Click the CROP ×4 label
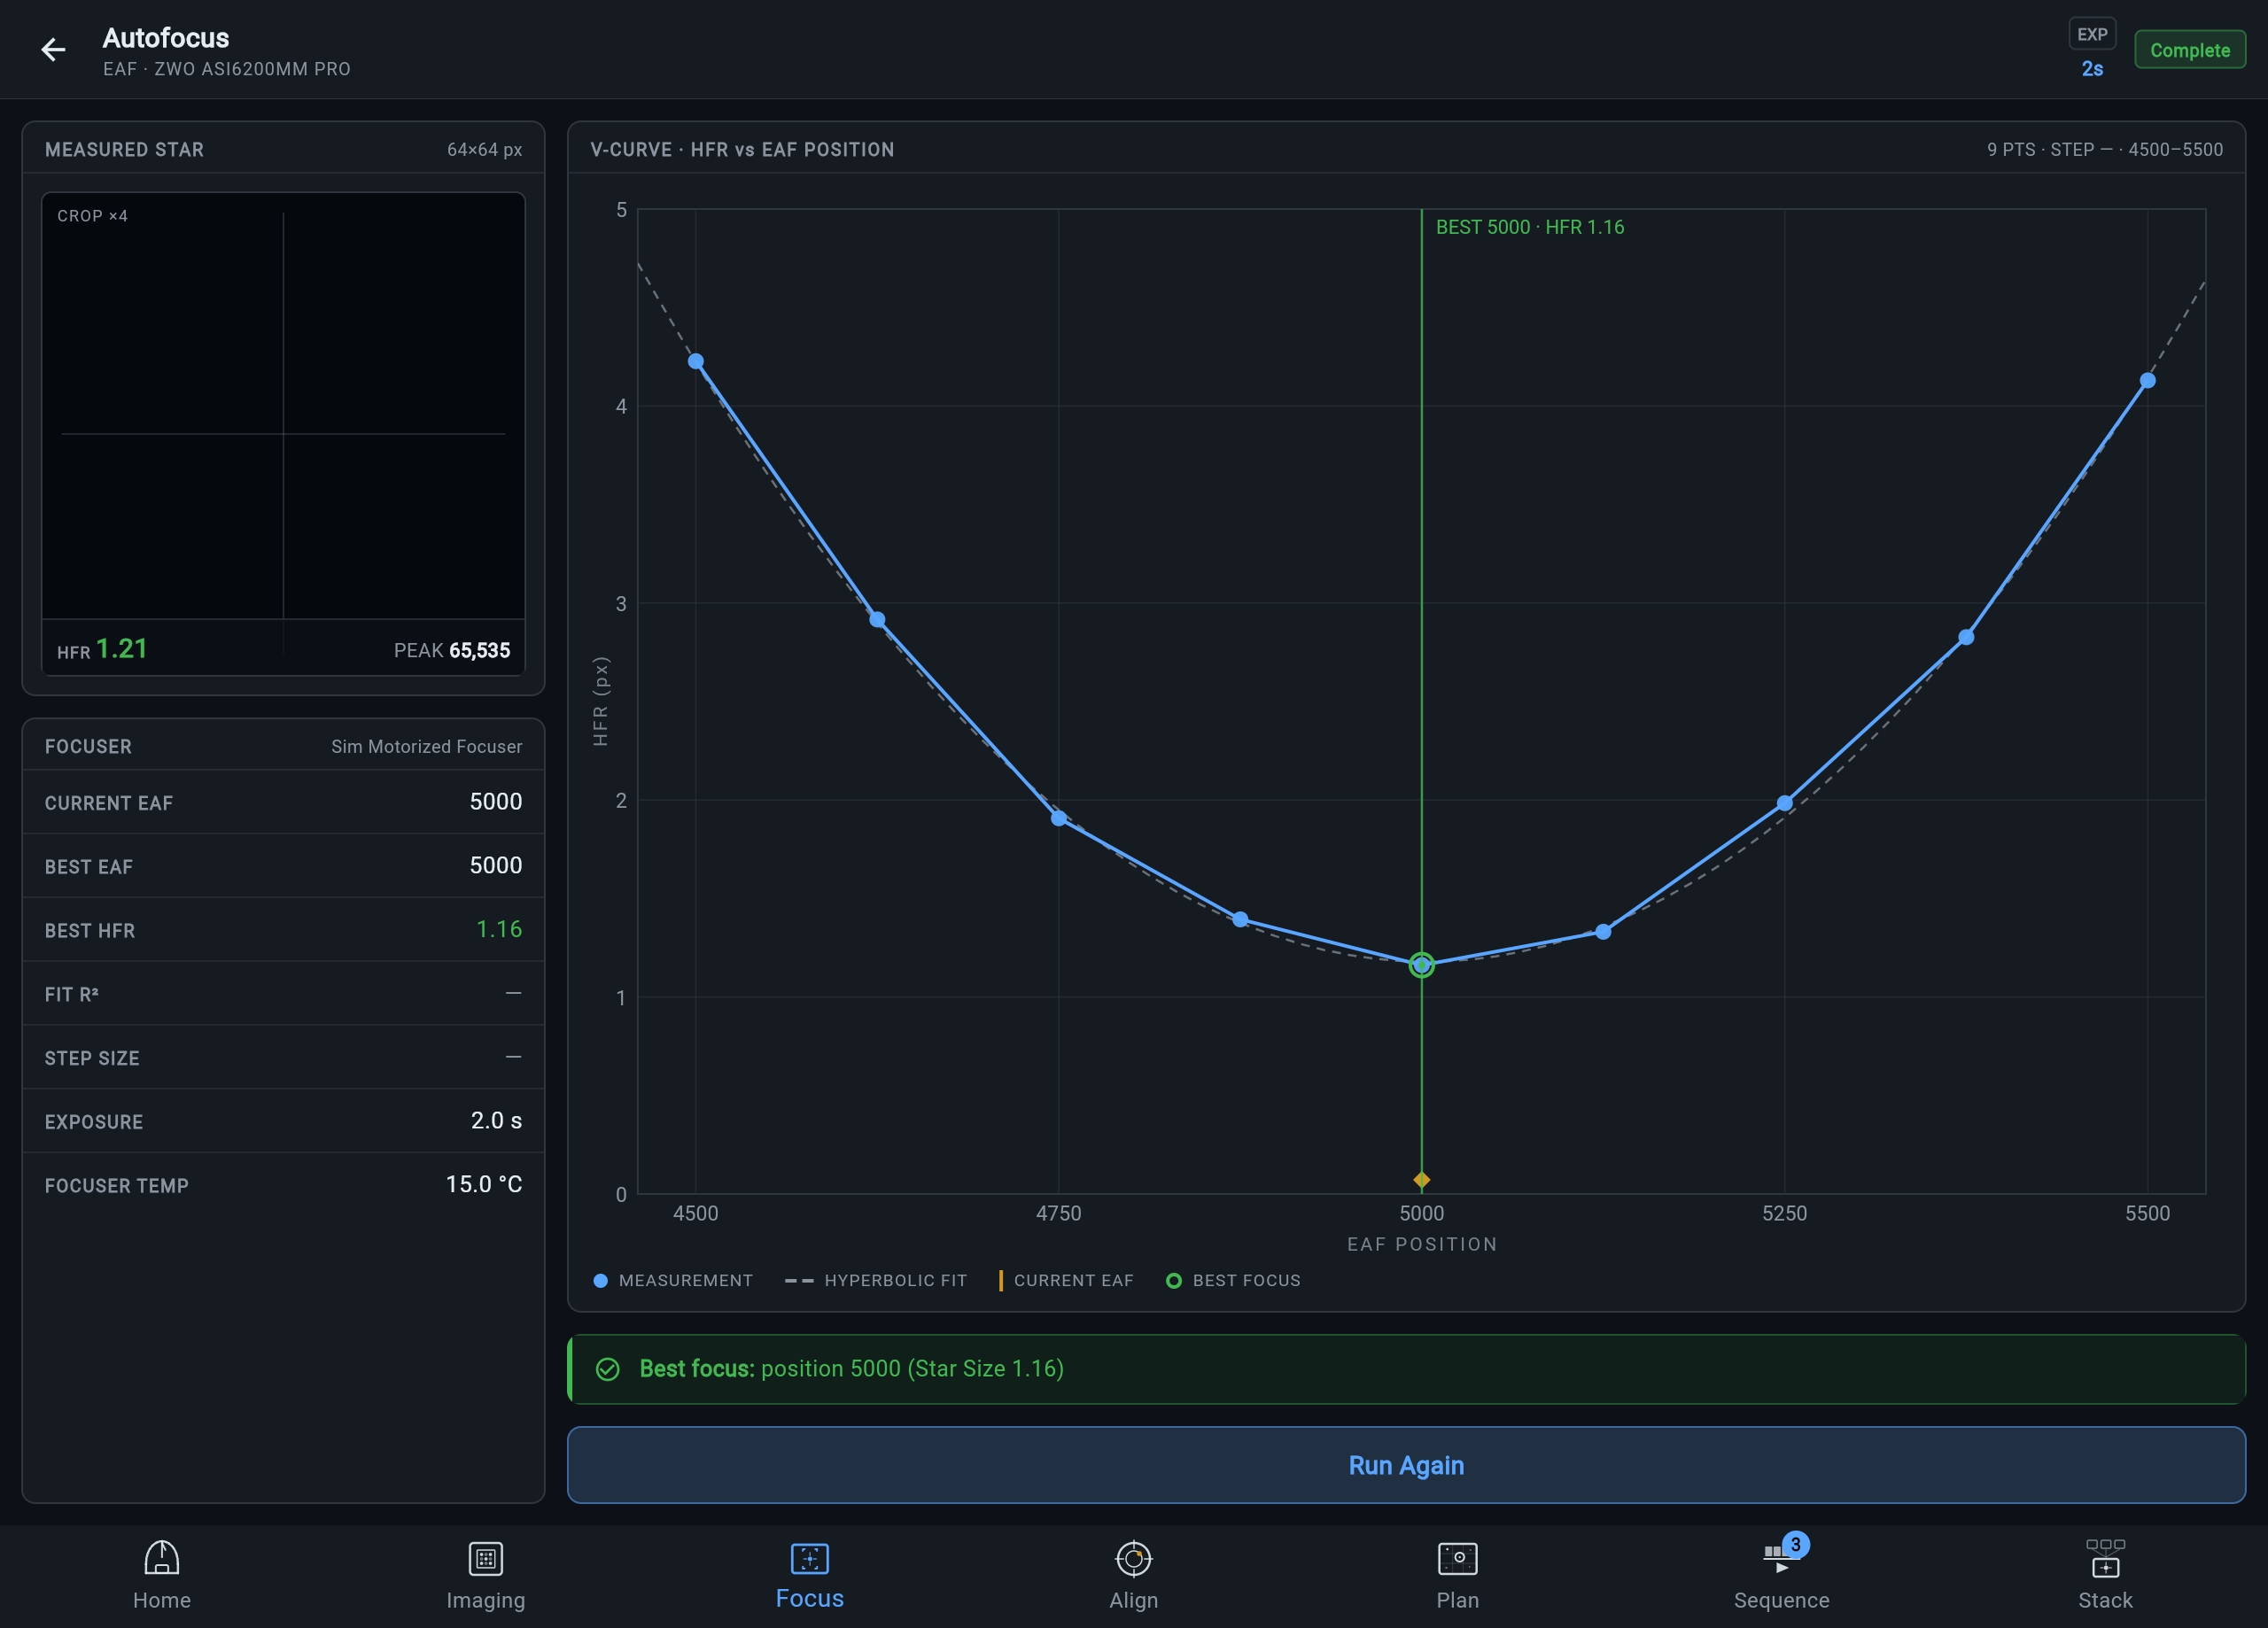Viewport: 2268px width, 1628px height. (92, 216)
